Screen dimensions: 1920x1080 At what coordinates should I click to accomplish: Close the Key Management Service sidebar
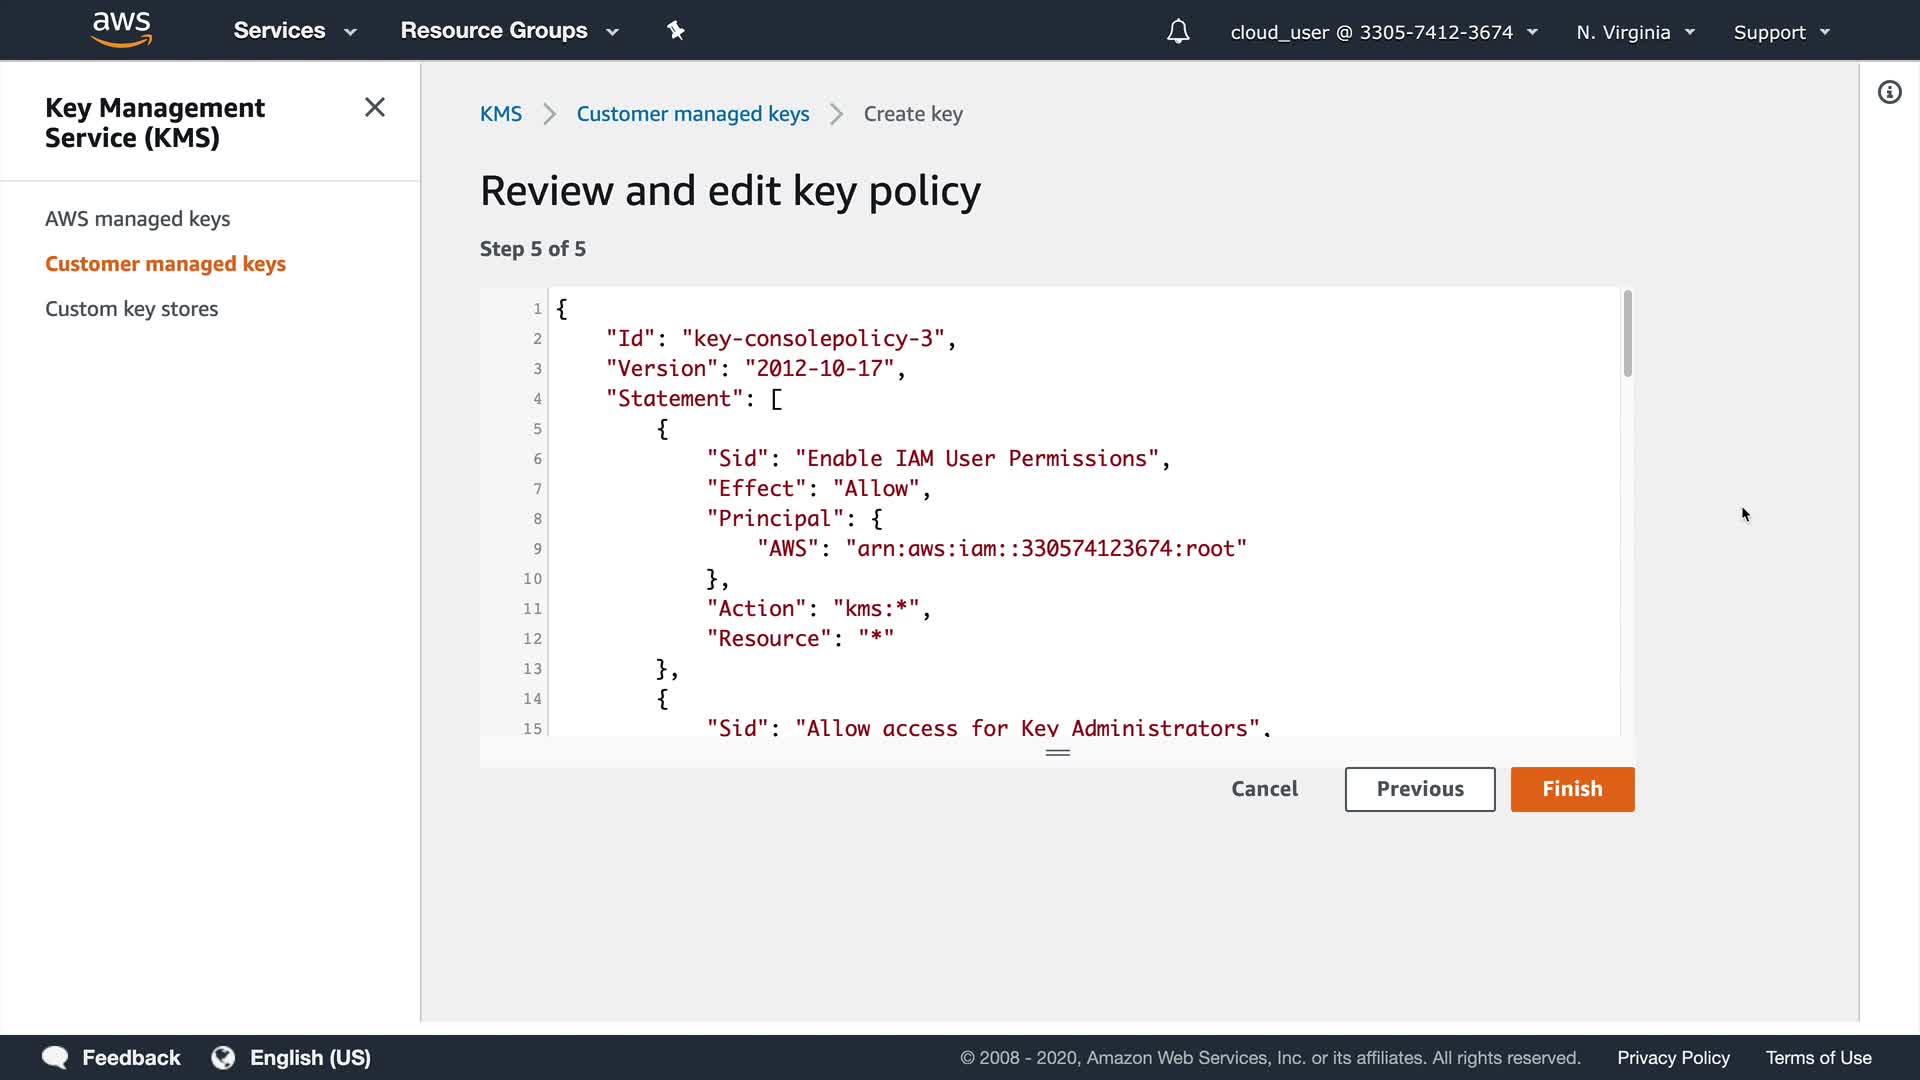[375, 107]
